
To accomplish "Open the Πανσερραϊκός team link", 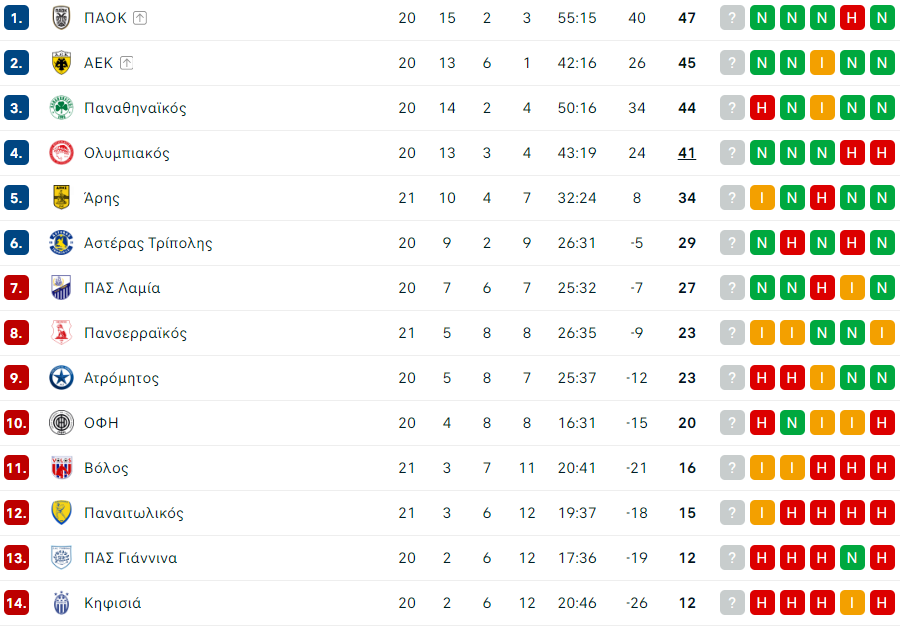I will (135, 333).
